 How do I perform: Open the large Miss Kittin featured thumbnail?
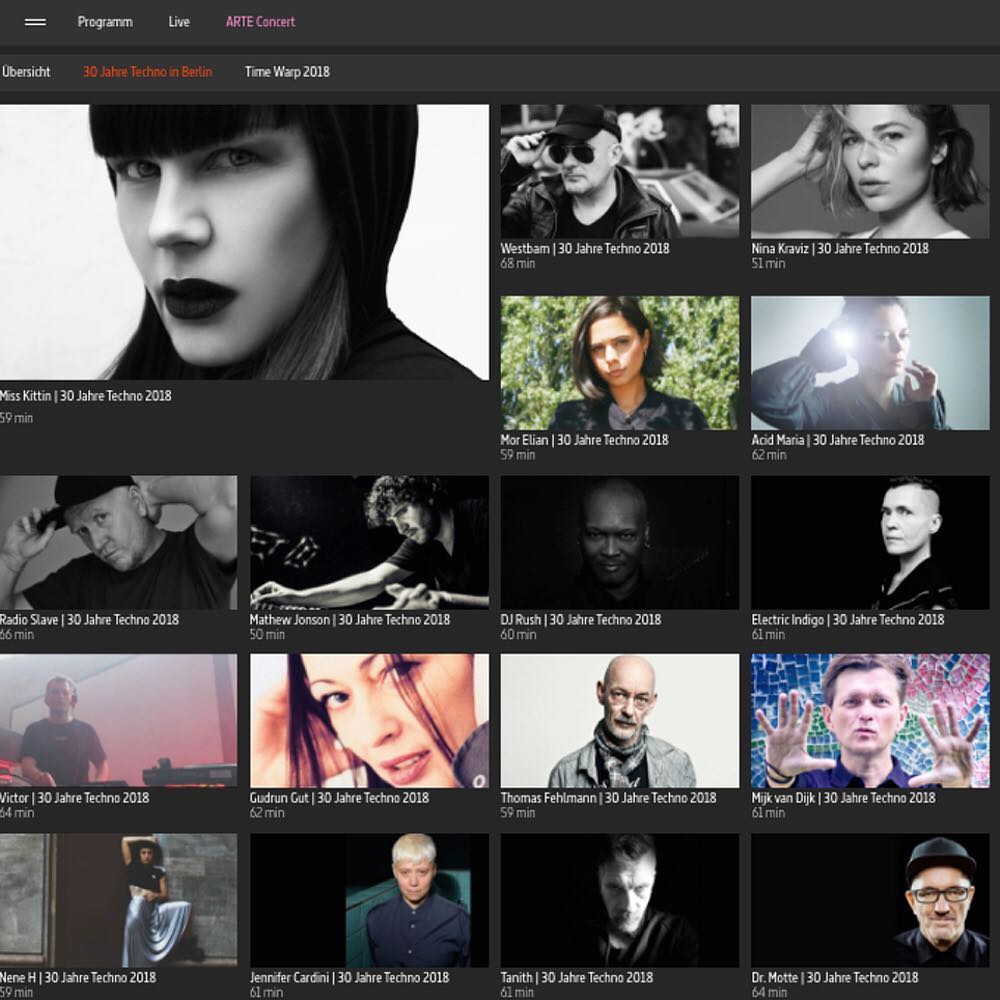244,242
